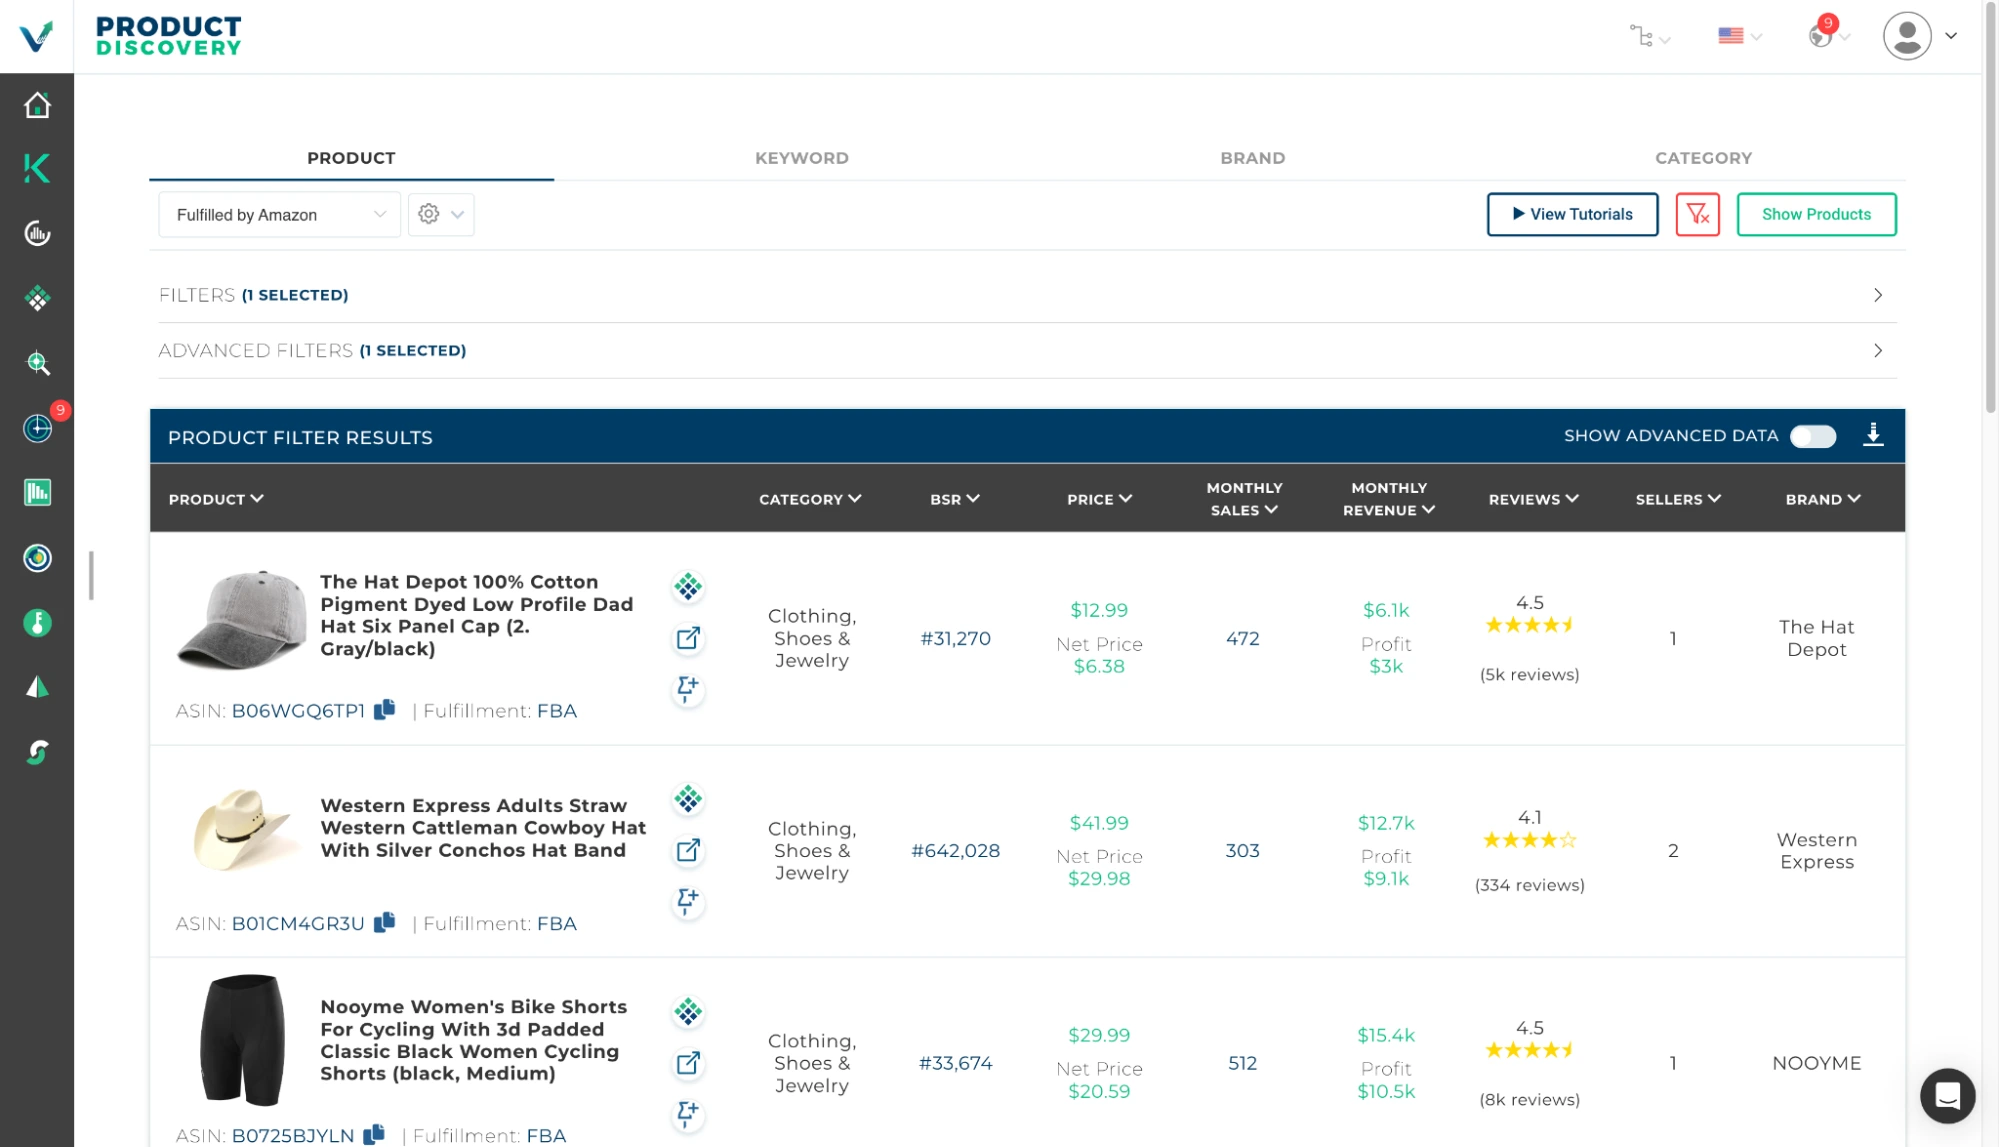Open ASIN link B06WGQ6TP1
1999x1147 pixels.
[298, 711]
